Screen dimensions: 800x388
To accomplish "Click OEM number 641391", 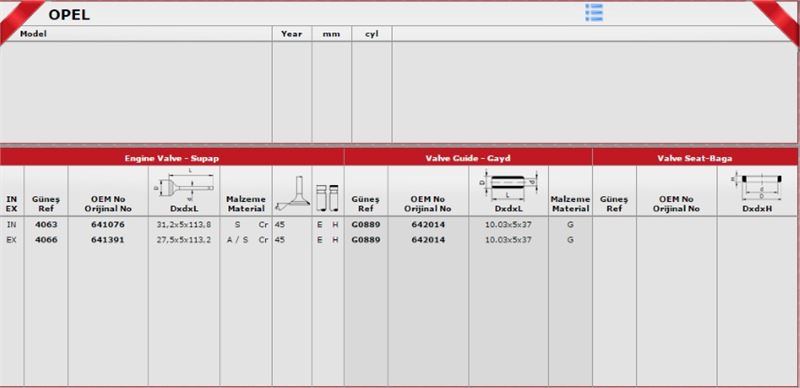I will point(108,239).
